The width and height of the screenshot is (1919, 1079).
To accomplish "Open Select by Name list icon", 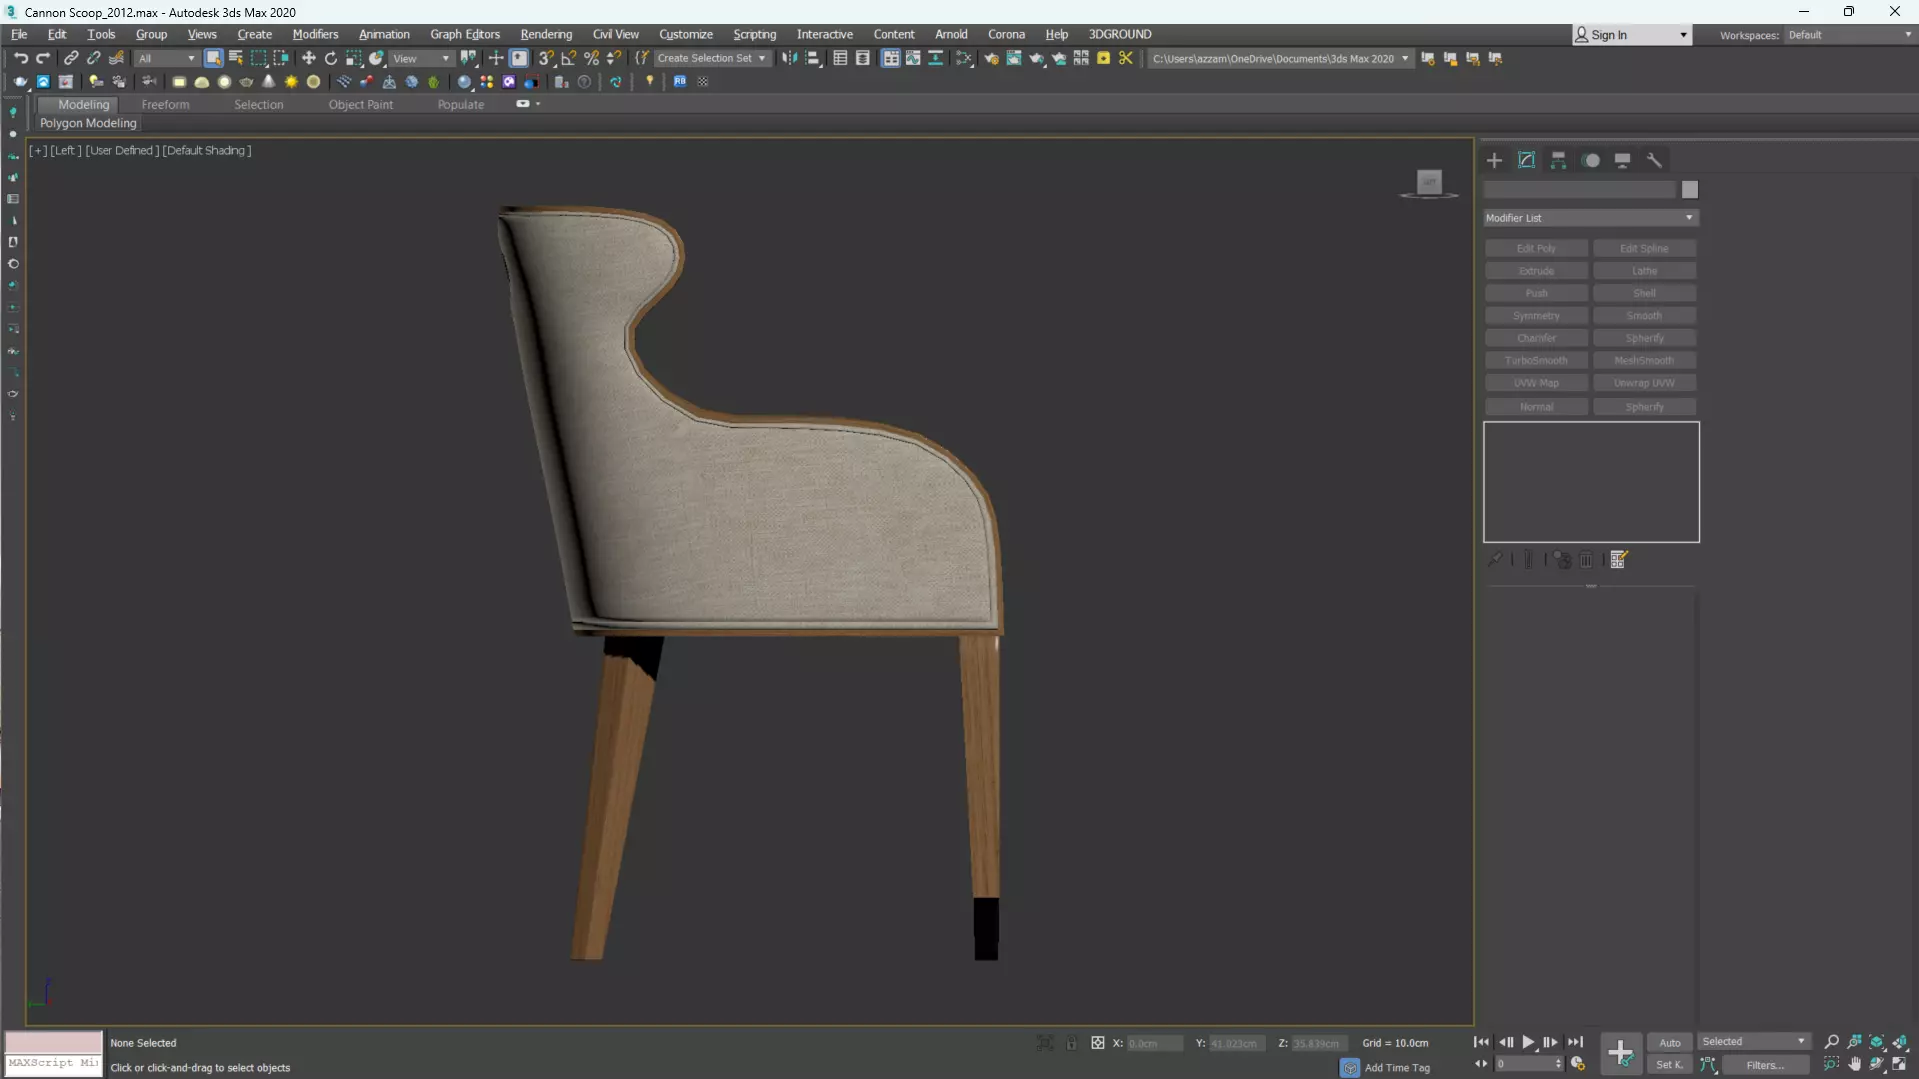I will [236, 58].
